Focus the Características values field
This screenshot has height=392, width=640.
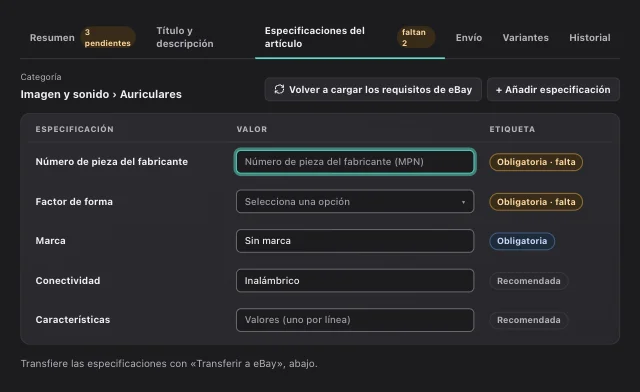[355, 320]
